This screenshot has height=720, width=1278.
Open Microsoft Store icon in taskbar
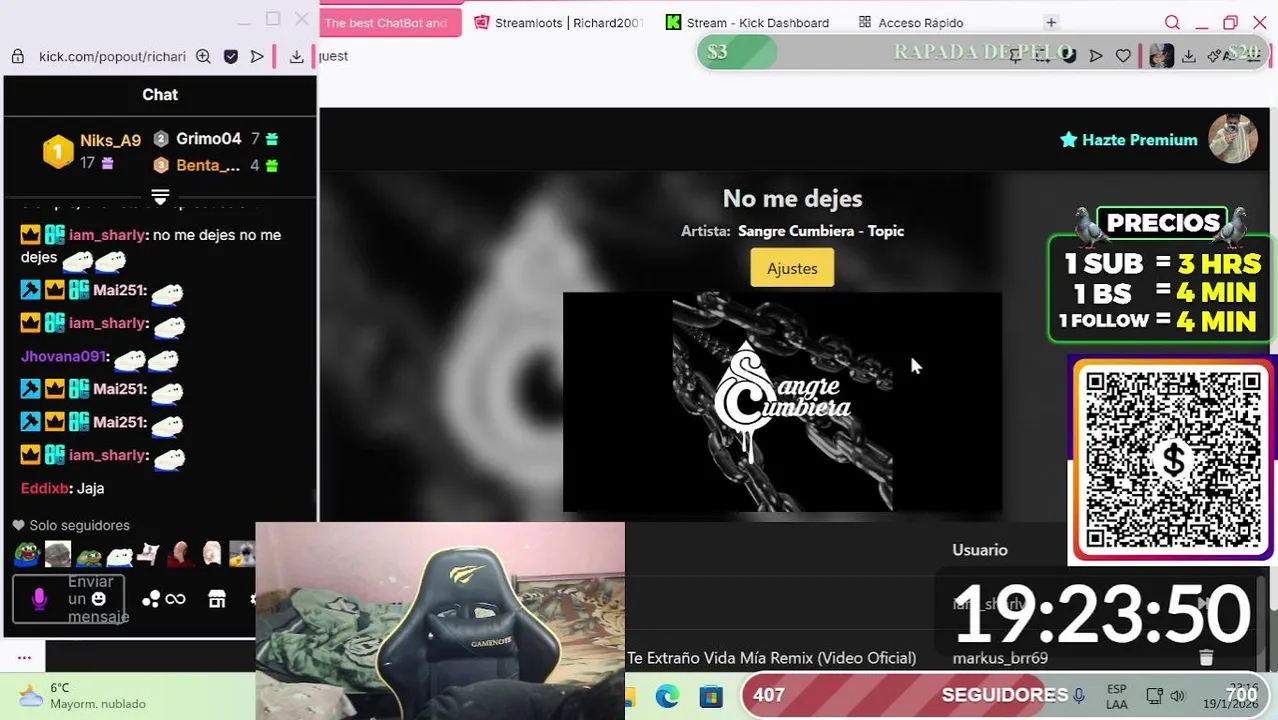coord(711,696)
